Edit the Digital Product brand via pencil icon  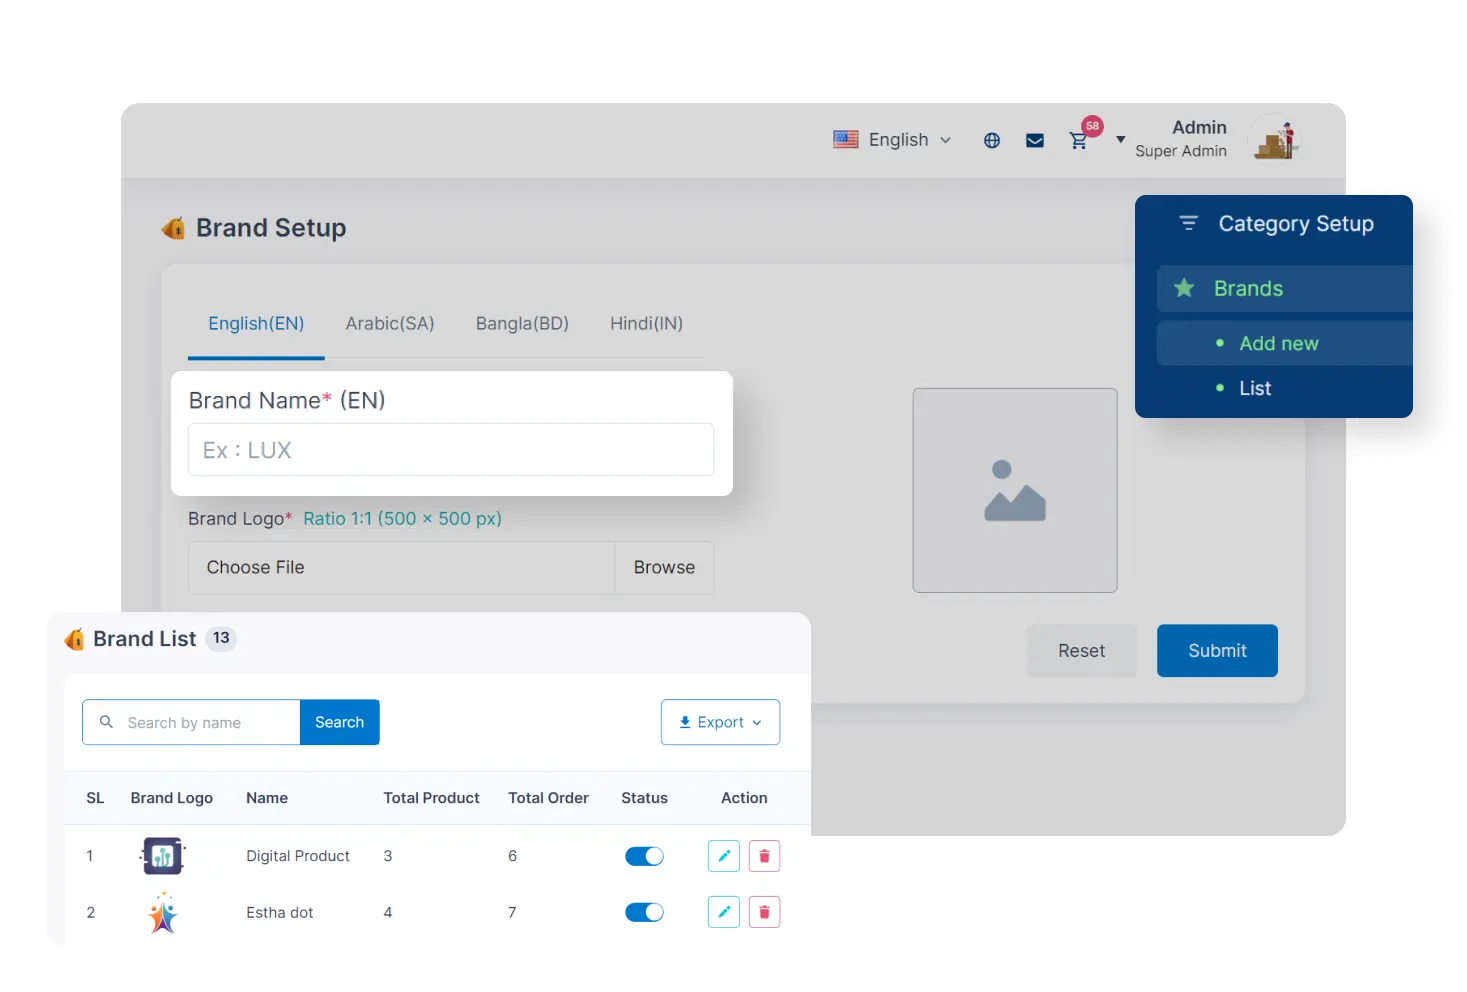[723, 855]
